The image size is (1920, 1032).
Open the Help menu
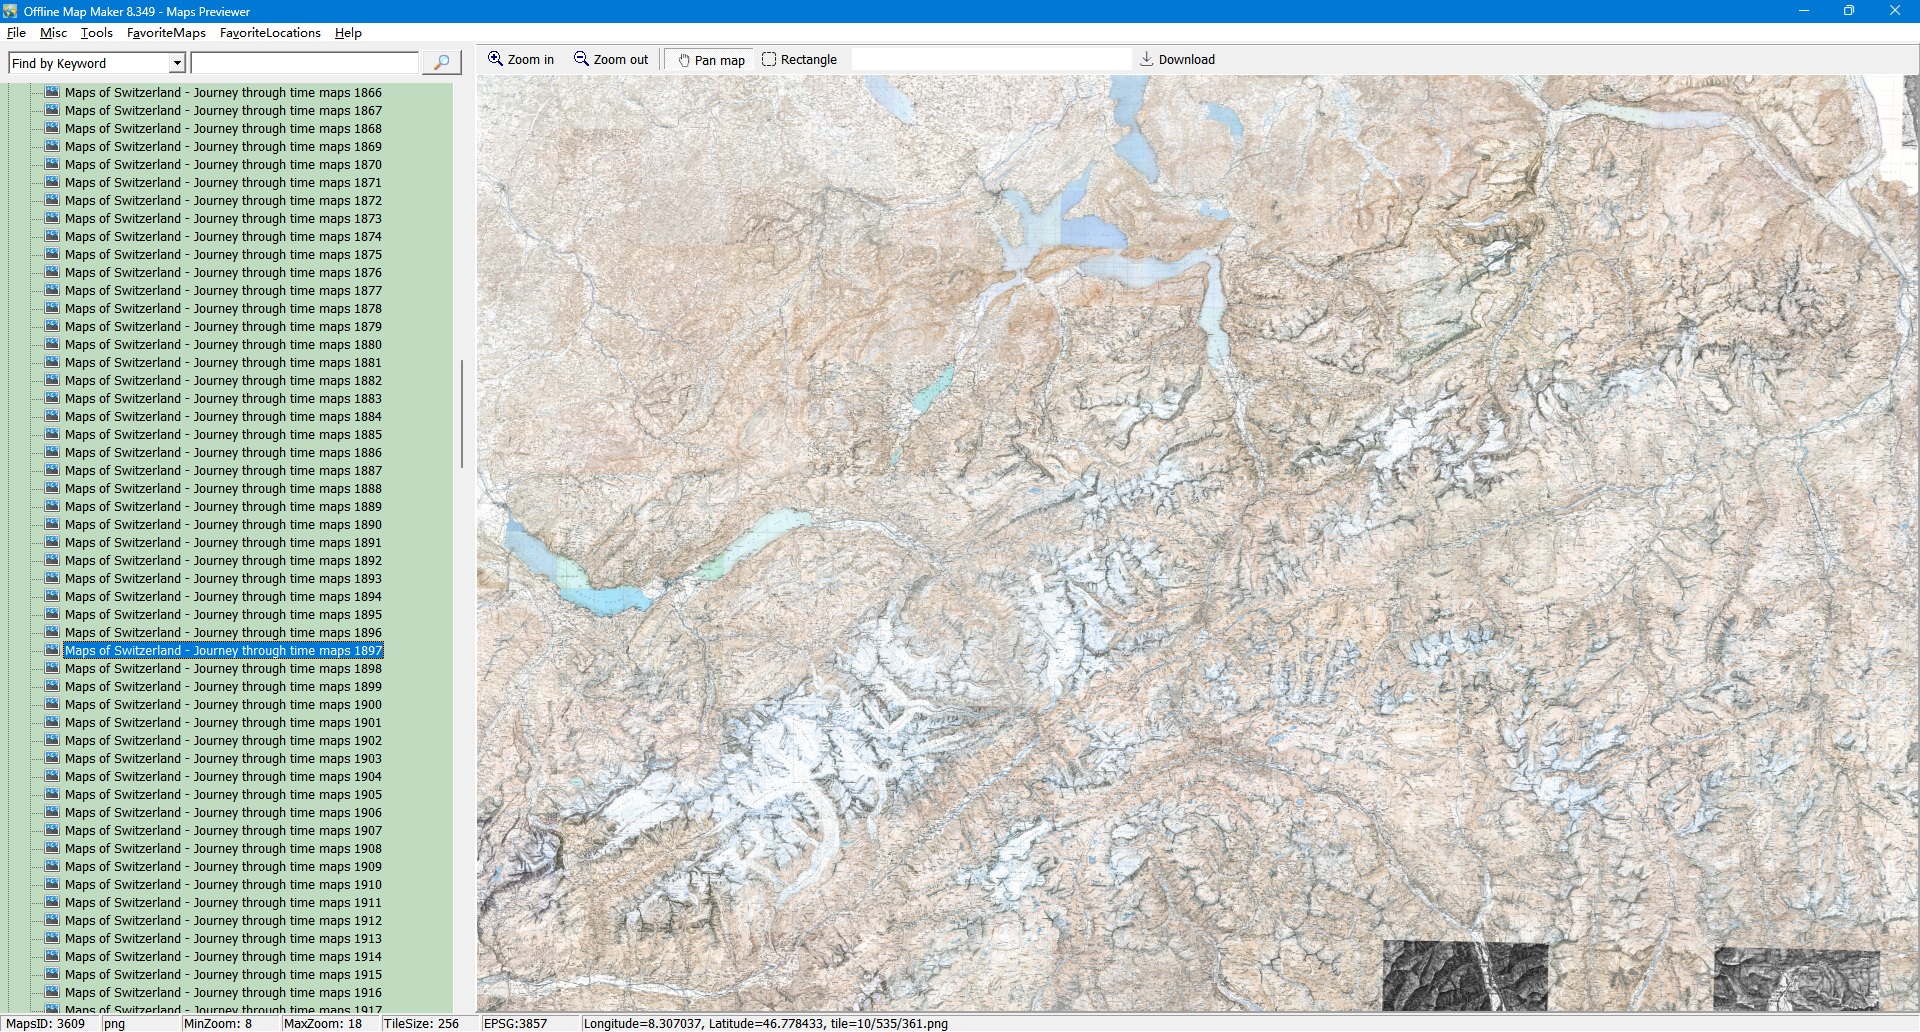tap(348, 33)
